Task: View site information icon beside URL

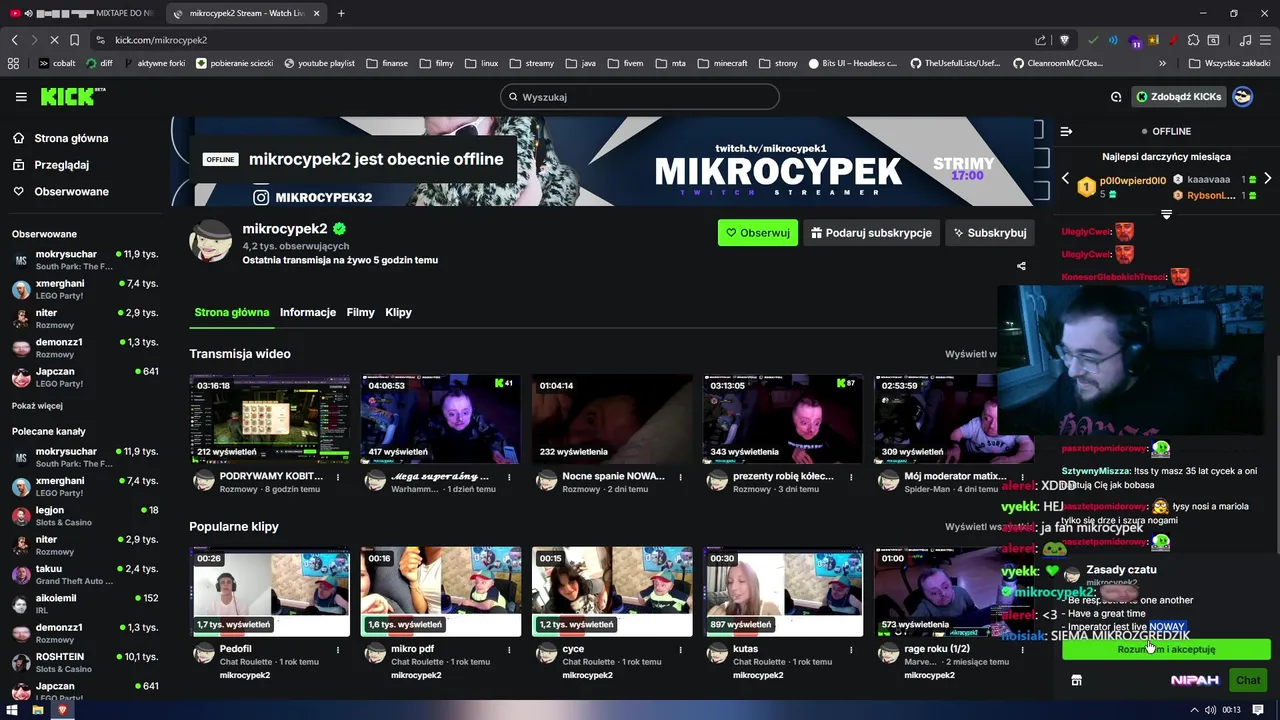Action: (100, 40)
